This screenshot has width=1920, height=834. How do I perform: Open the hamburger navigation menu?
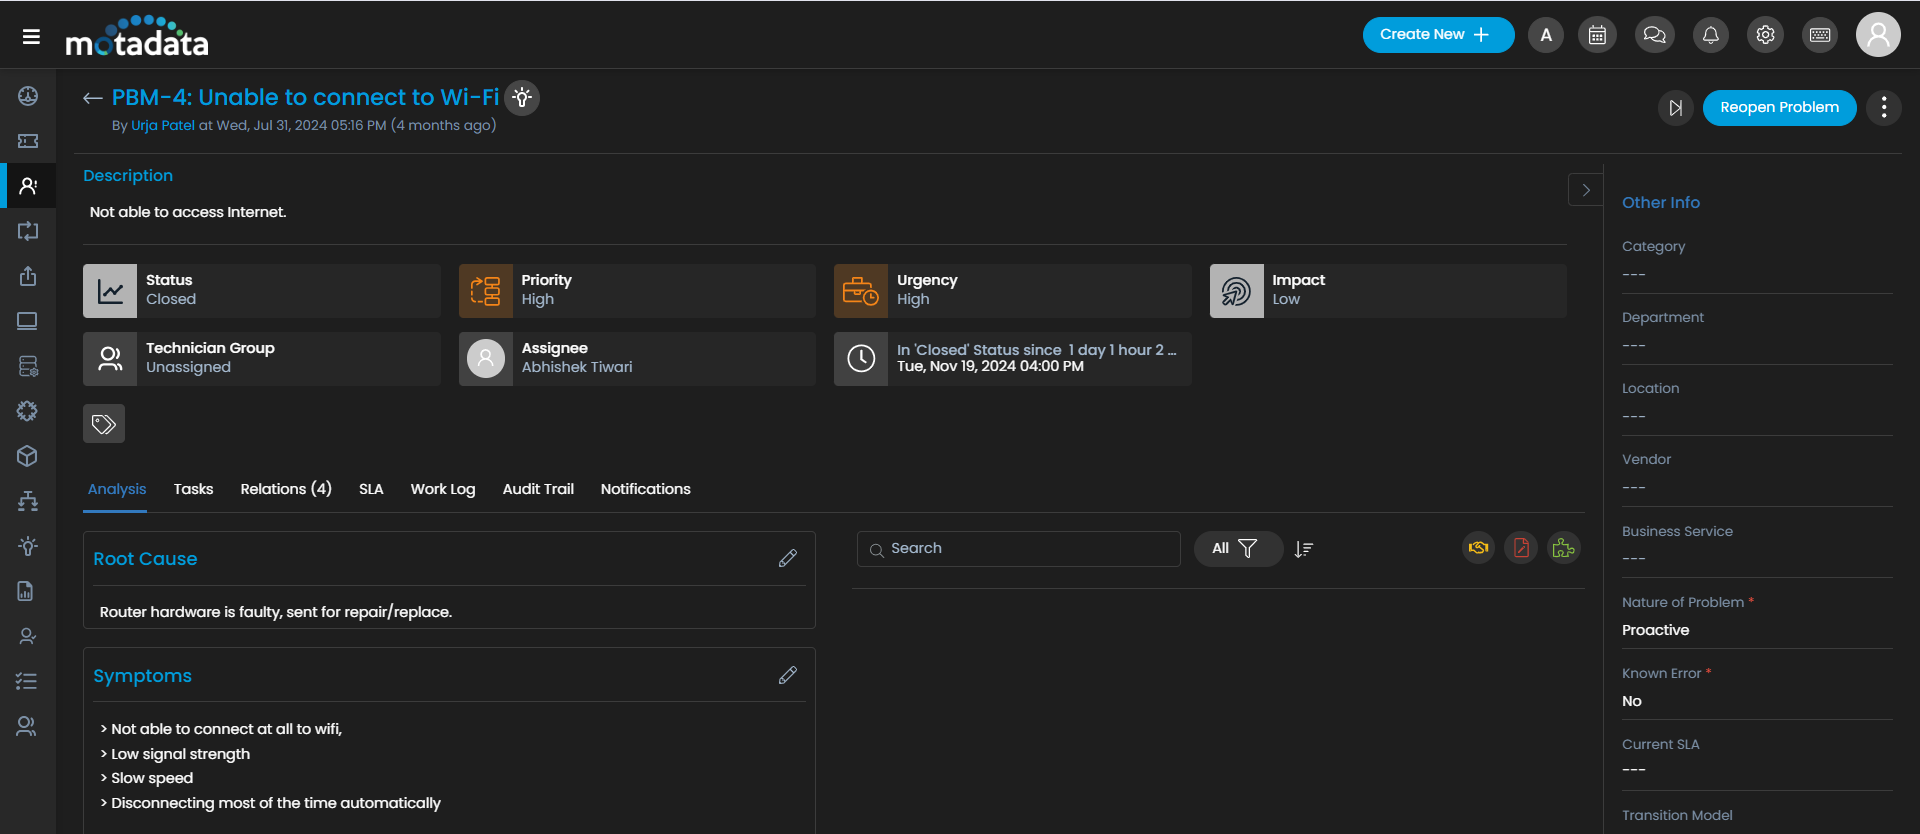pos(31,36)
